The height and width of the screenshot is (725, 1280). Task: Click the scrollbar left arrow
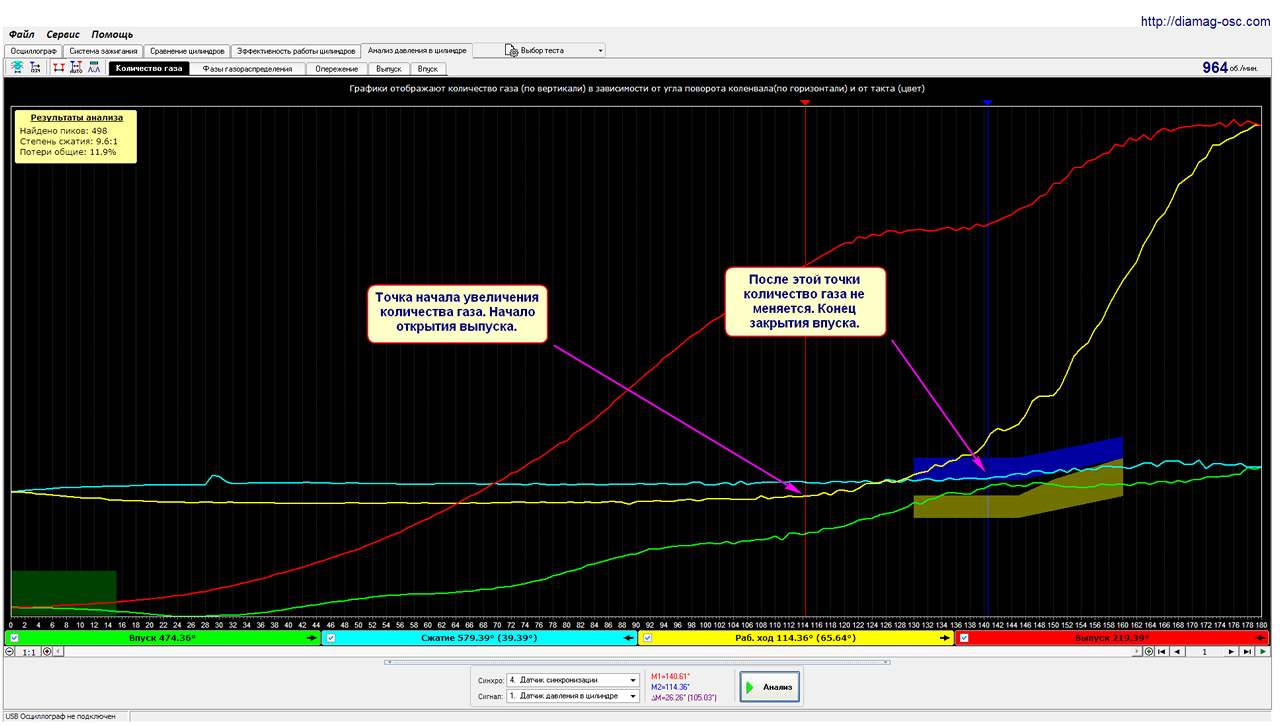[59, 651]
